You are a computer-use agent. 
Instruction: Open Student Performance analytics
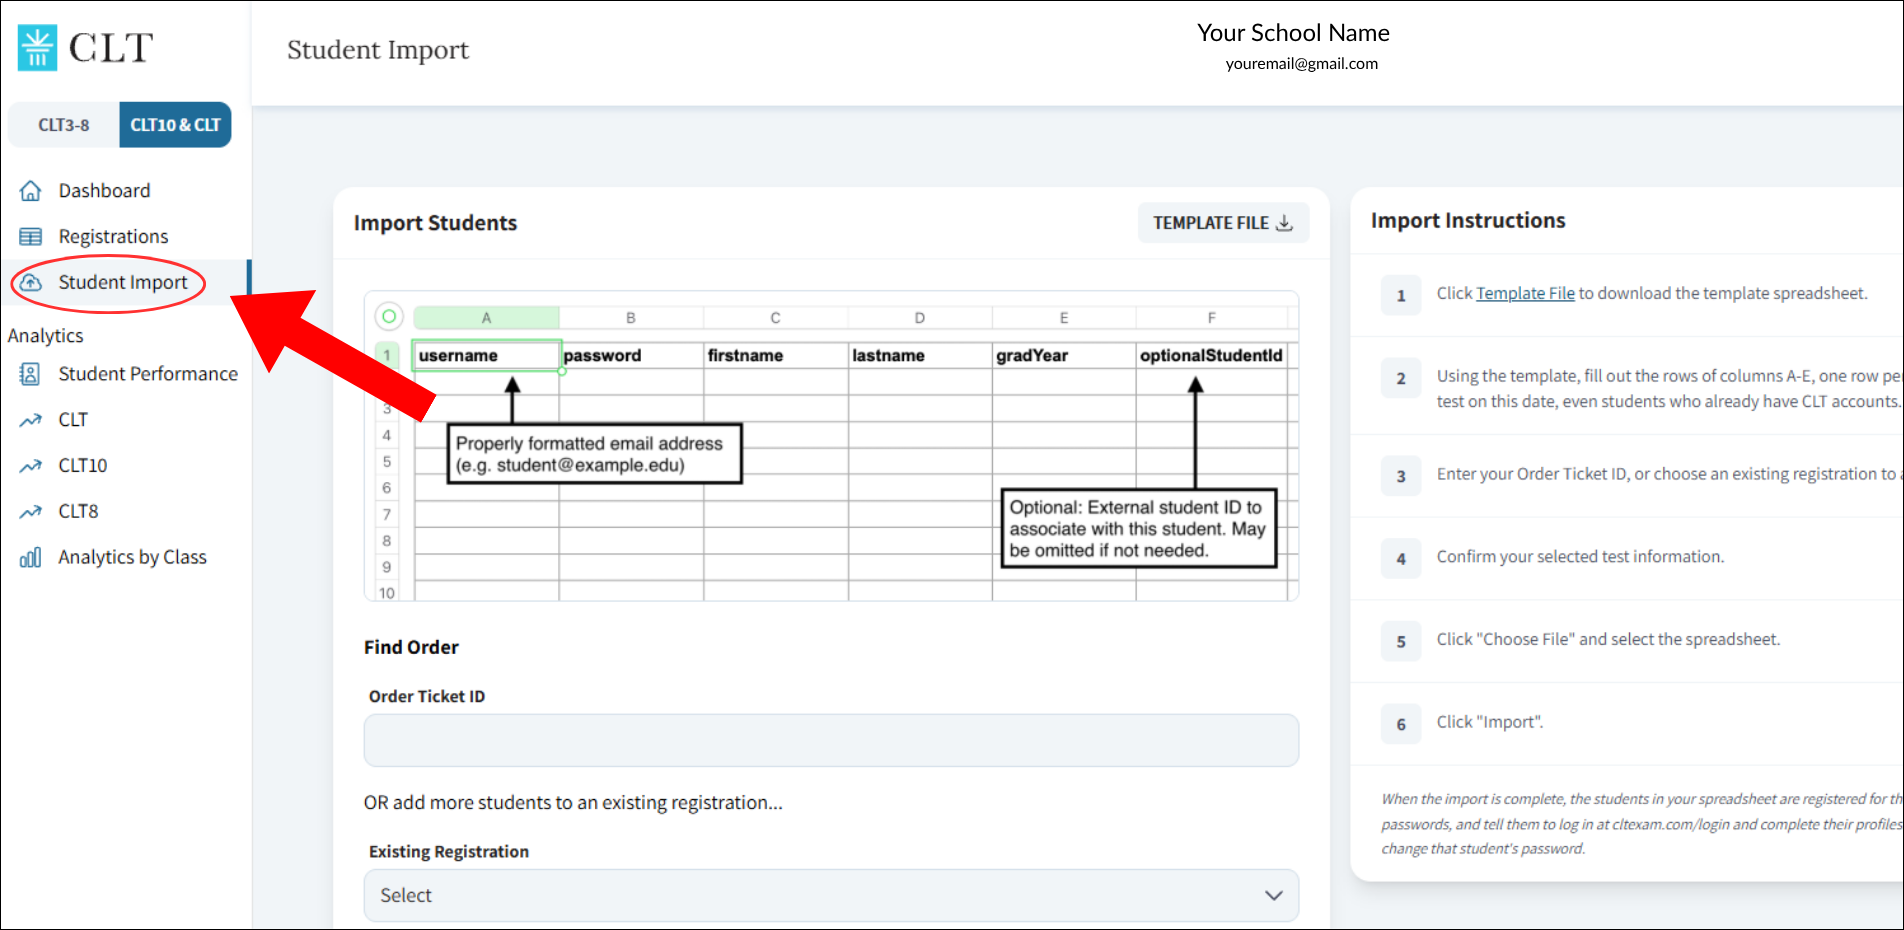point(148,374)
